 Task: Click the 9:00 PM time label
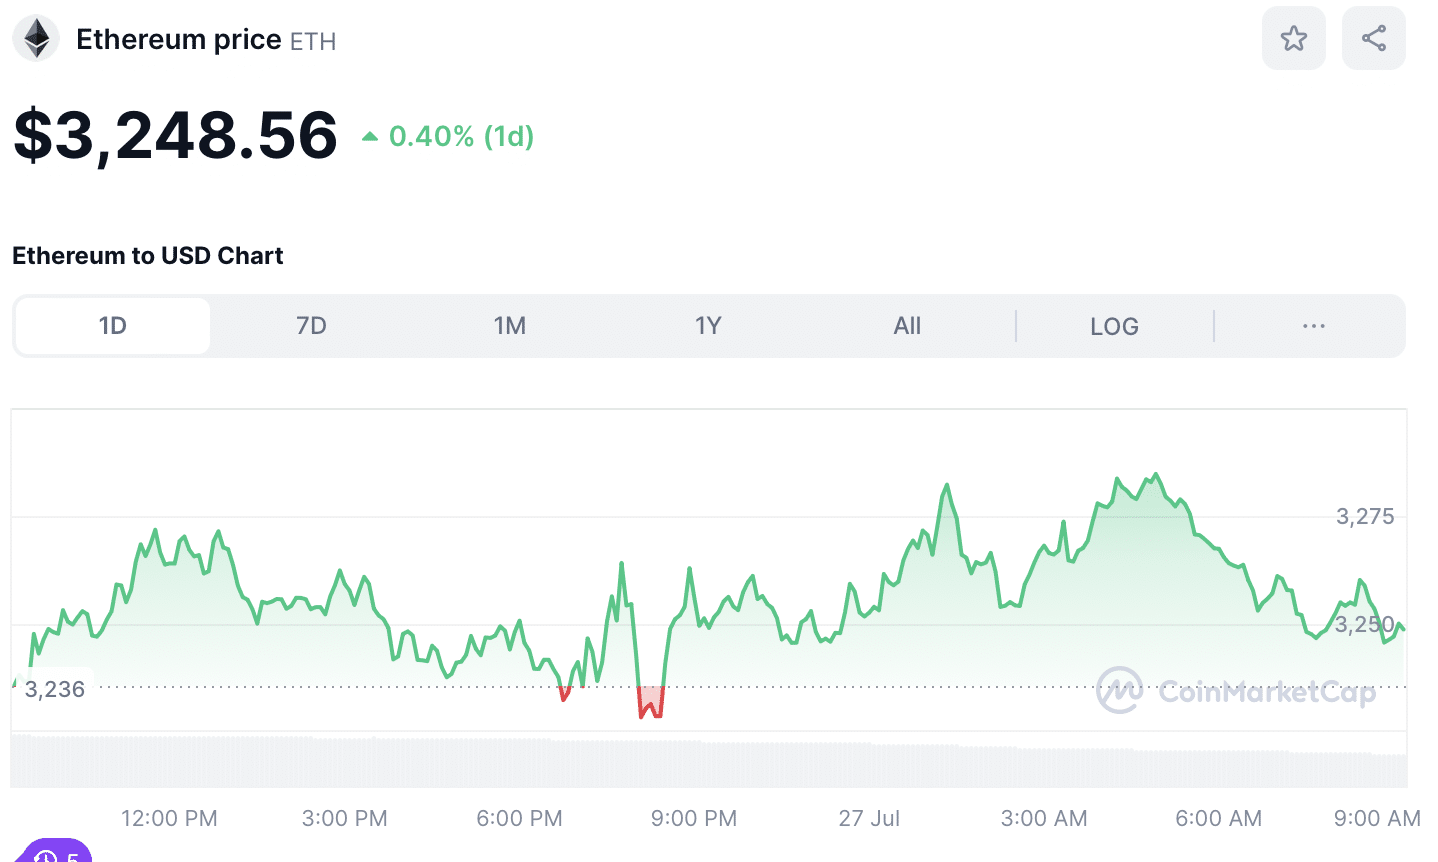click(x=694, y=818)
